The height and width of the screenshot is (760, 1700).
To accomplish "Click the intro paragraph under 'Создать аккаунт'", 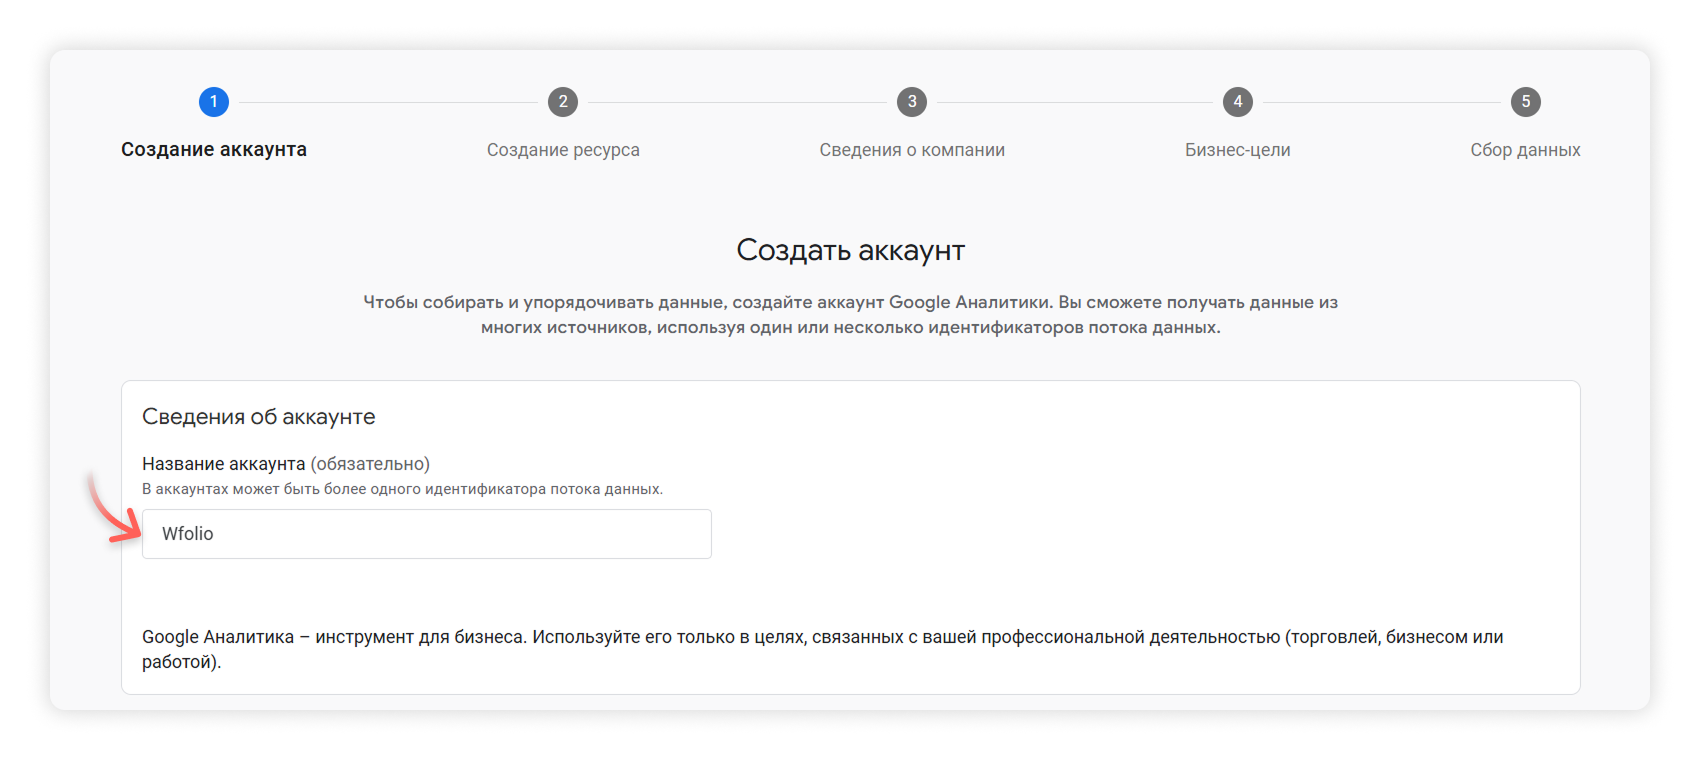I will pos(850,315).
